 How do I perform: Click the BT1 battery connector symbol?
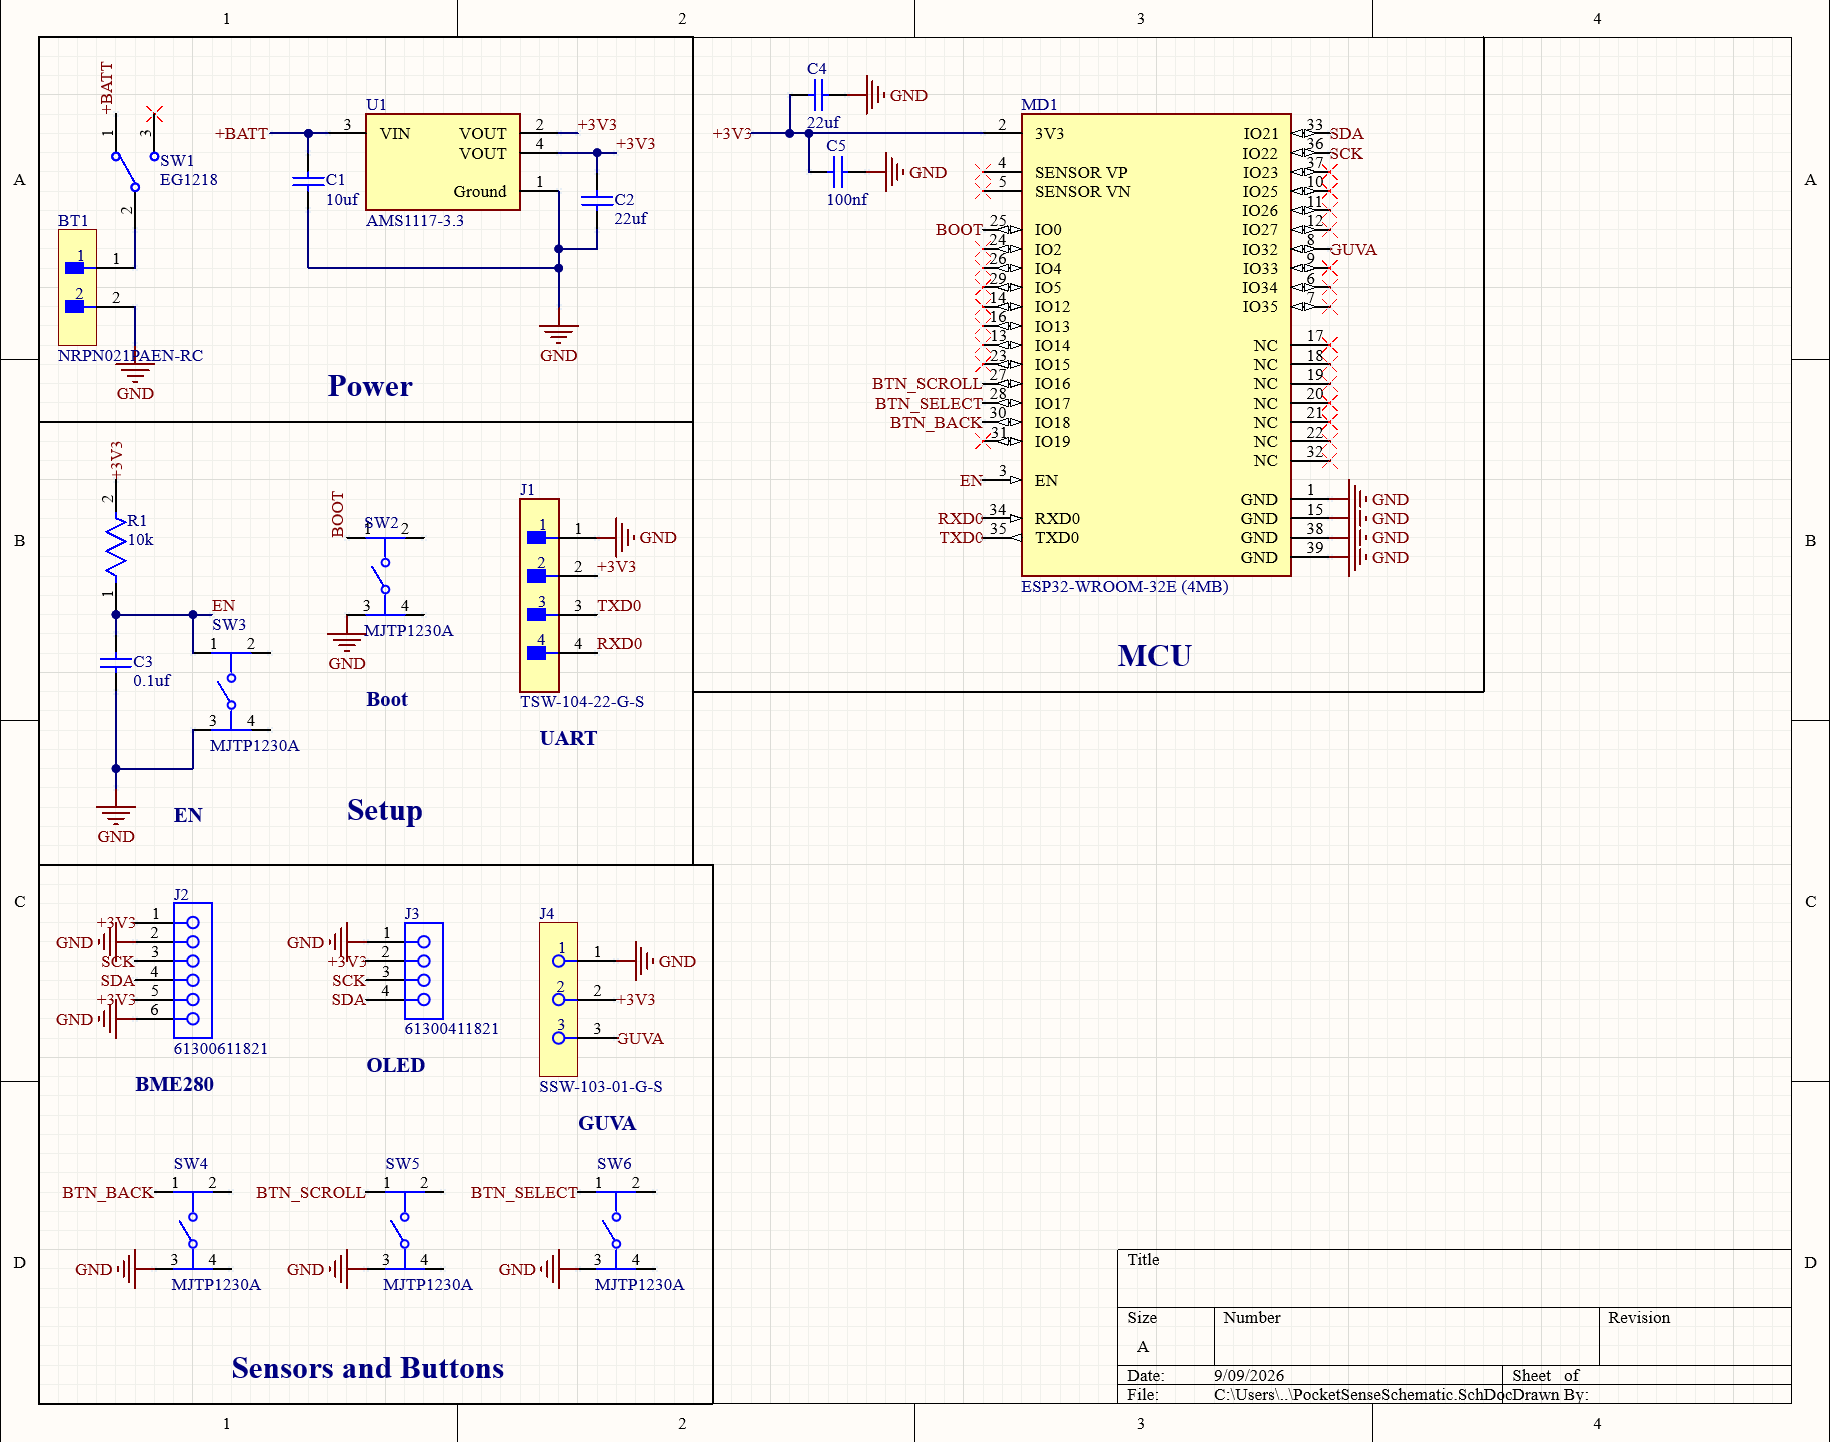[78, 287]
